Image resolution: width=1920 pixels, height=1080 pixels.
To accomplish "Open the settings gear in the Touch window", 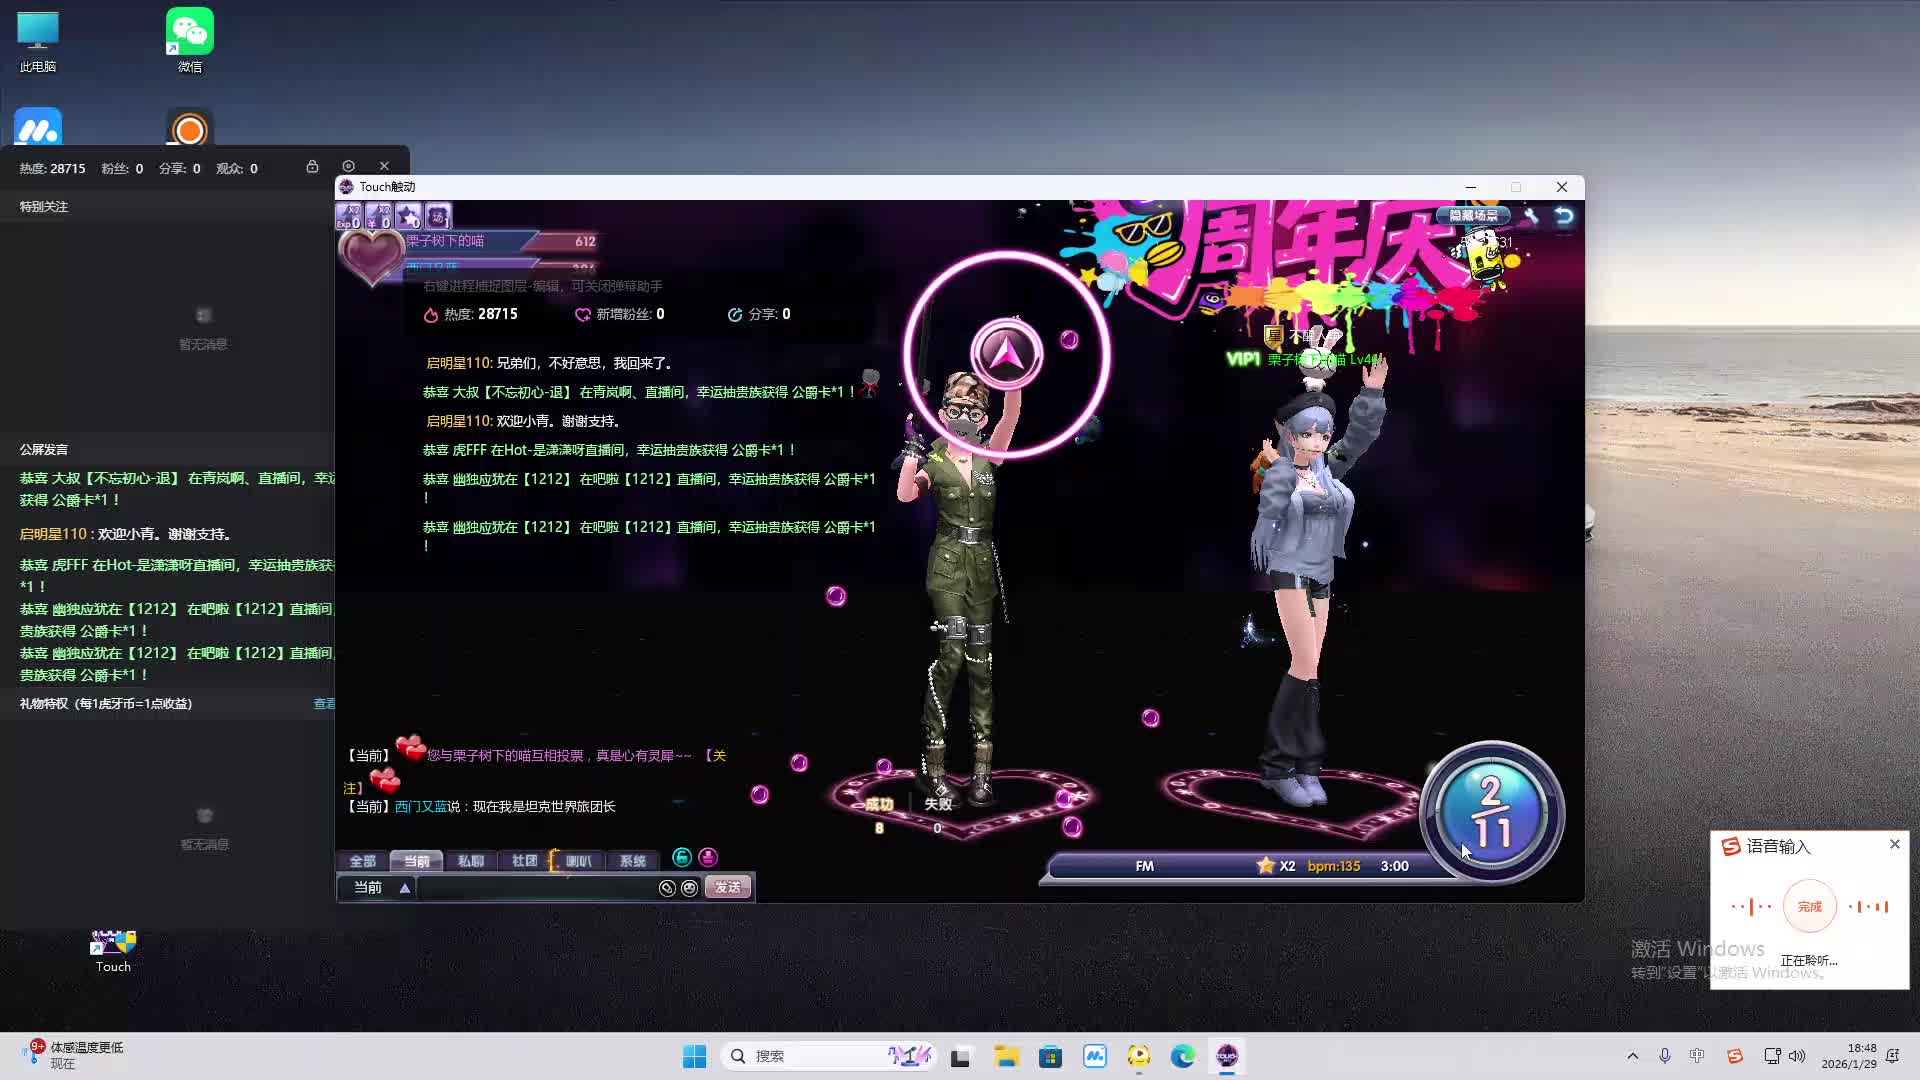I will [1530, 215].
